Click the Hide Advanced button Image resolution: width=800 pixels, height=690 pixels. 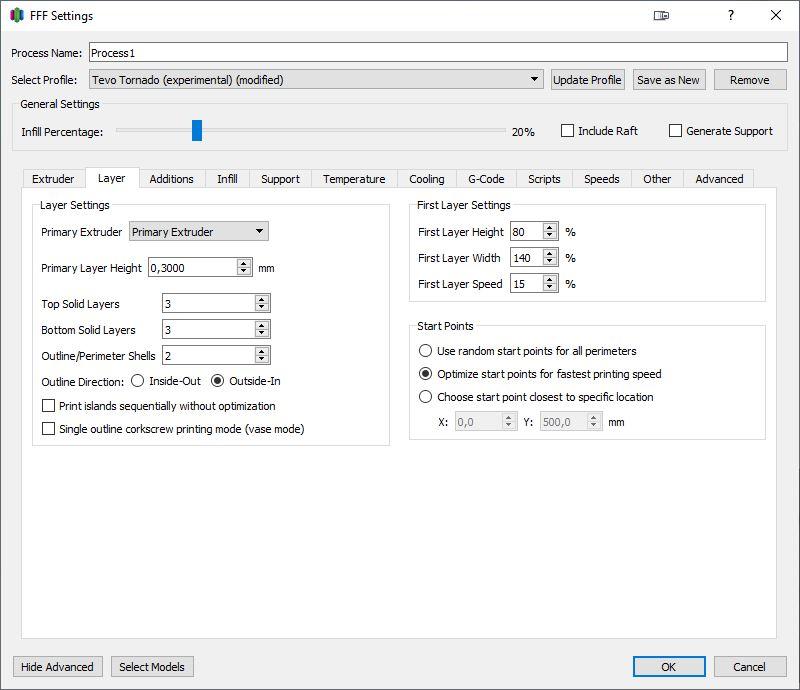tap(58, 667)
